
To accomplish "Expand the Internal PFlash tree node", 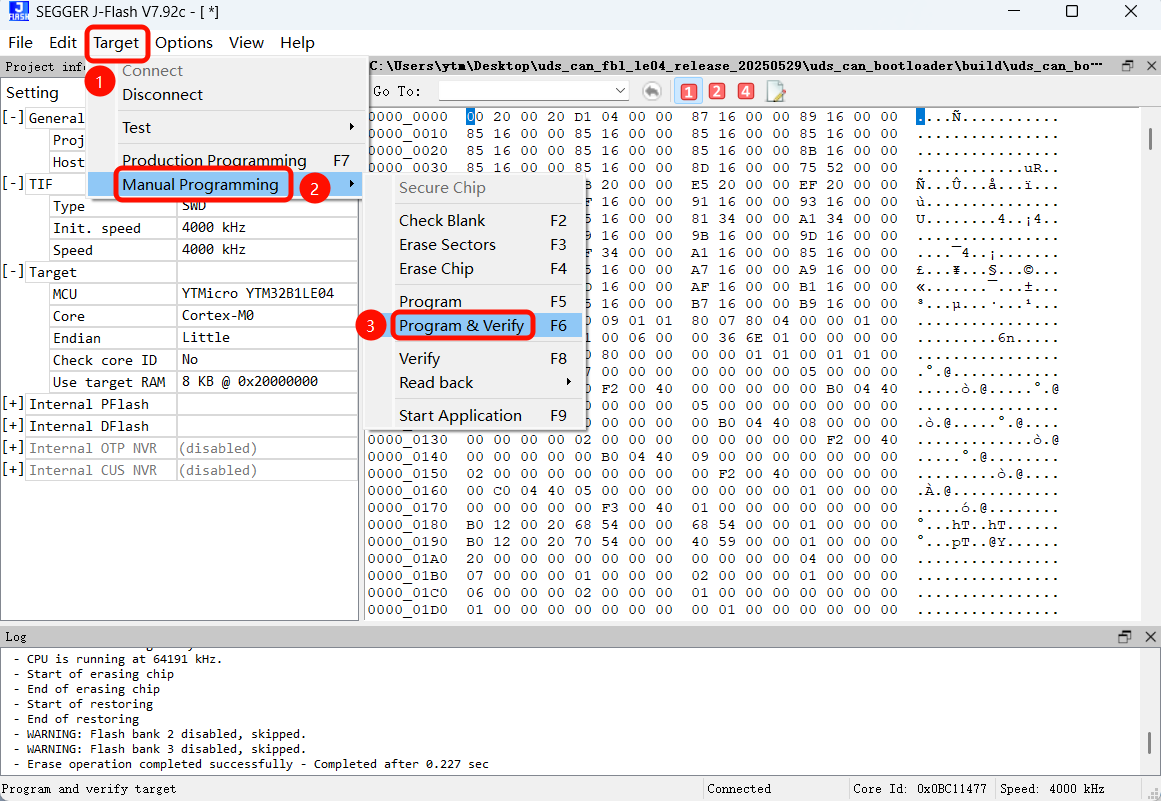I will 13,404.
